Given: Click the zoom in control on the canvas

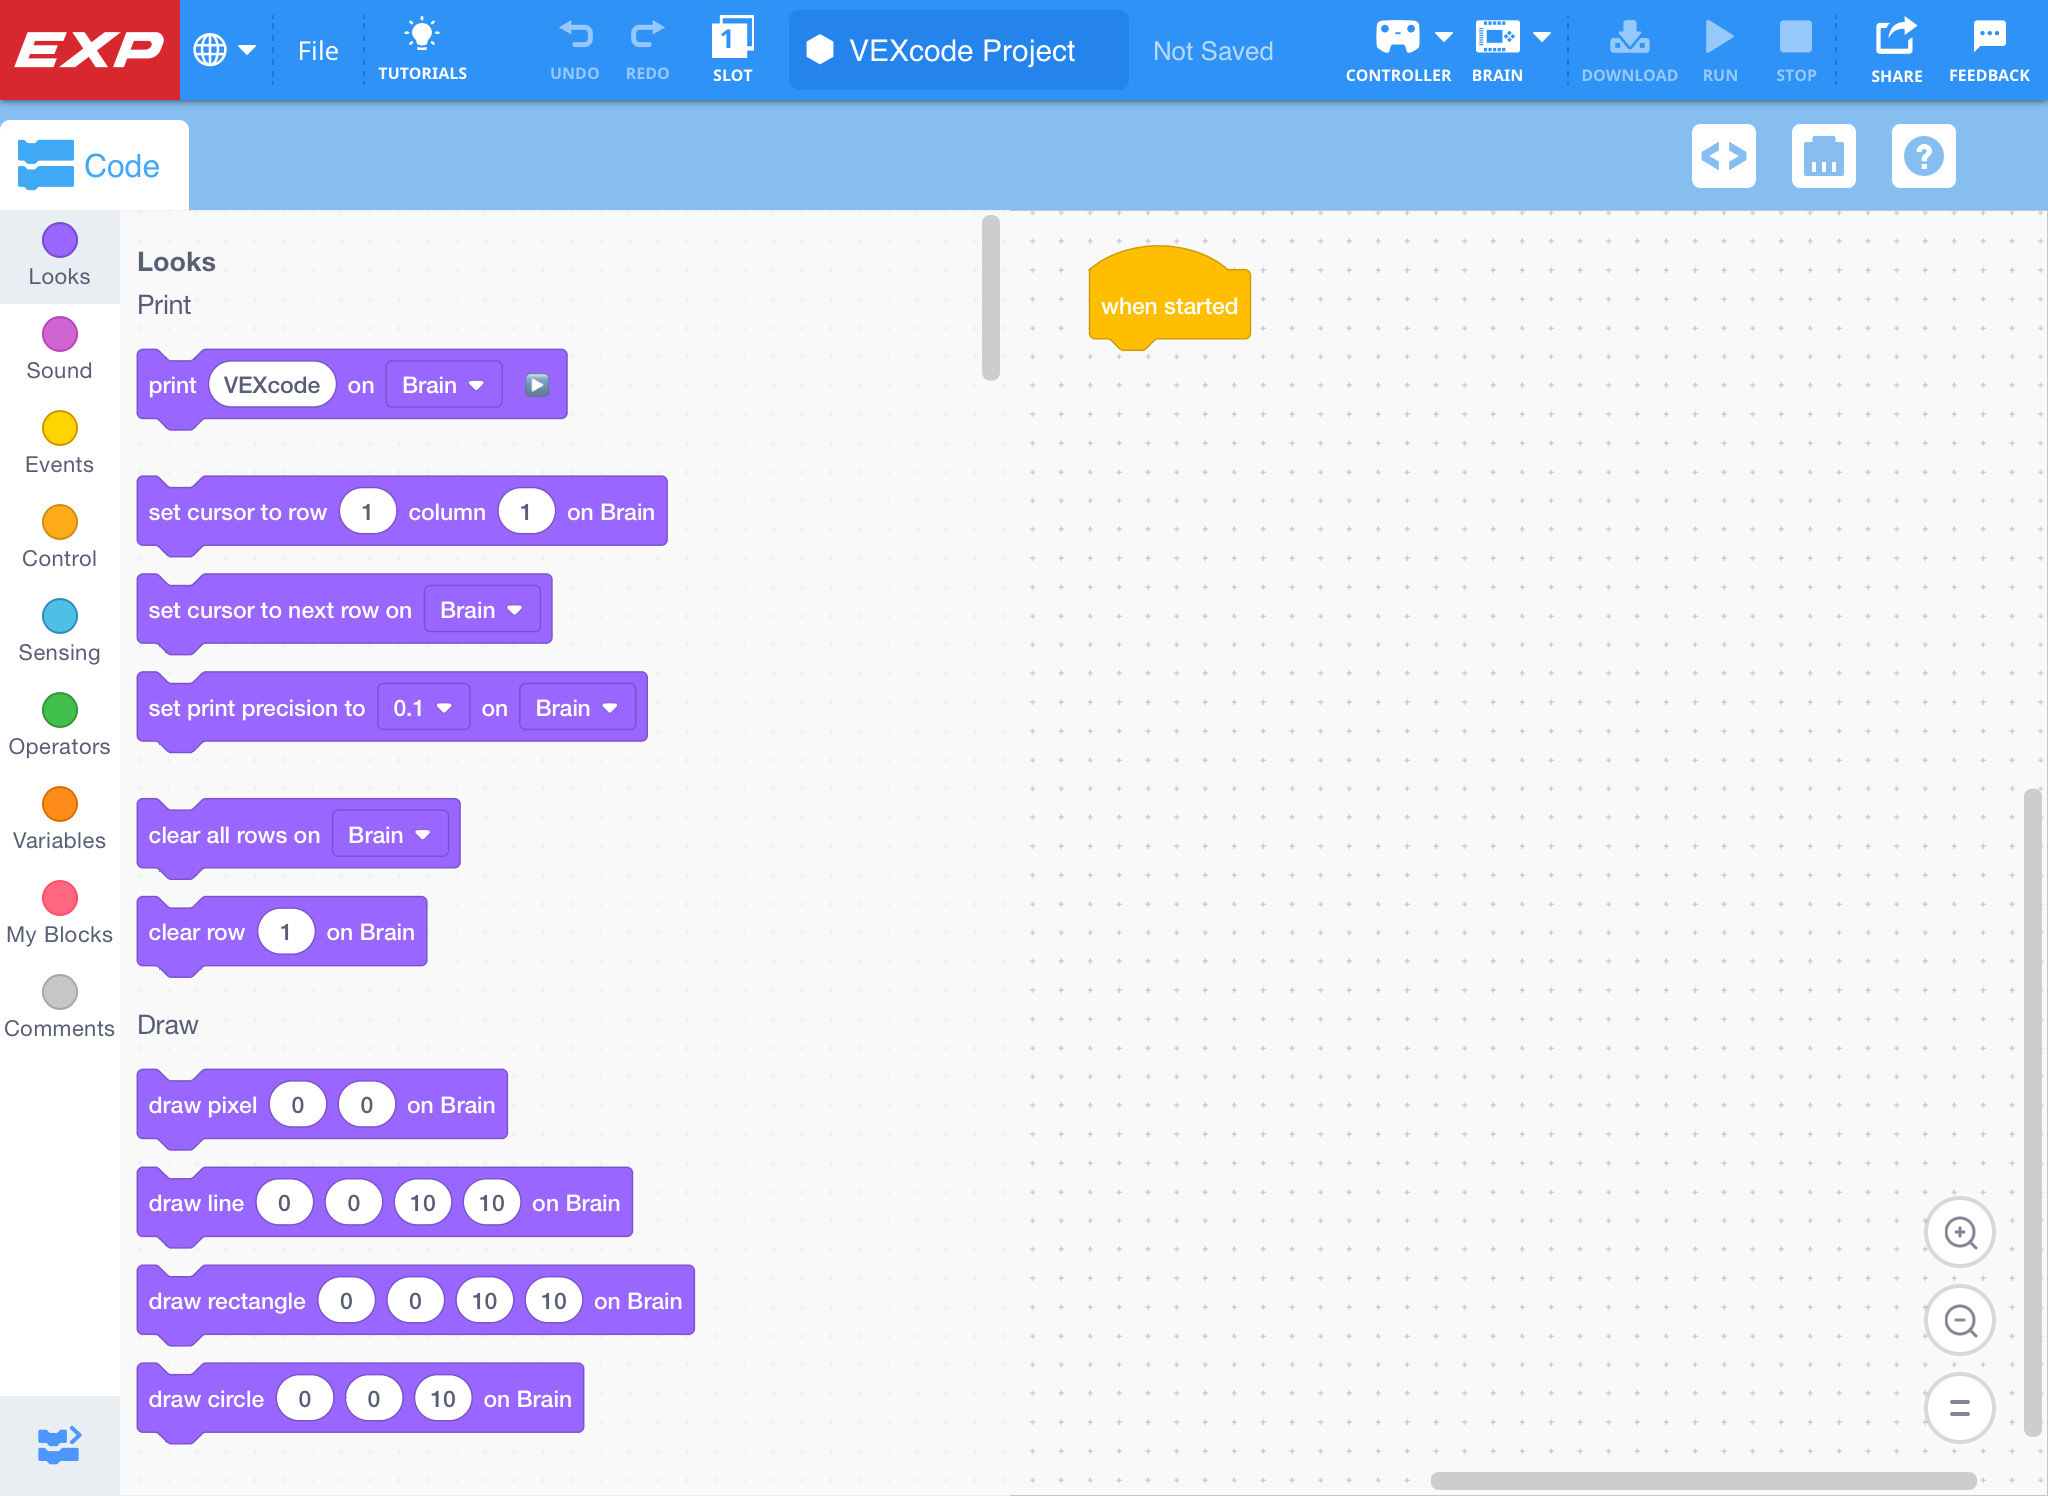Looking at the screenshot, I should [1960, 1232].
